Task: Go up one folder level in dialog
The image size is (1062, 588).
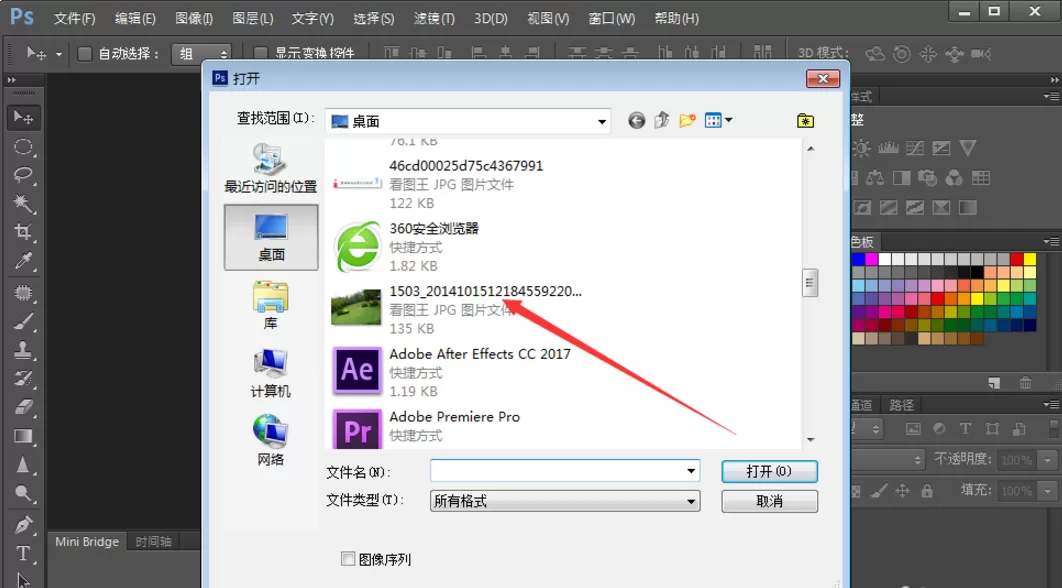Action: pyautogui.click(x=662, y=121)
